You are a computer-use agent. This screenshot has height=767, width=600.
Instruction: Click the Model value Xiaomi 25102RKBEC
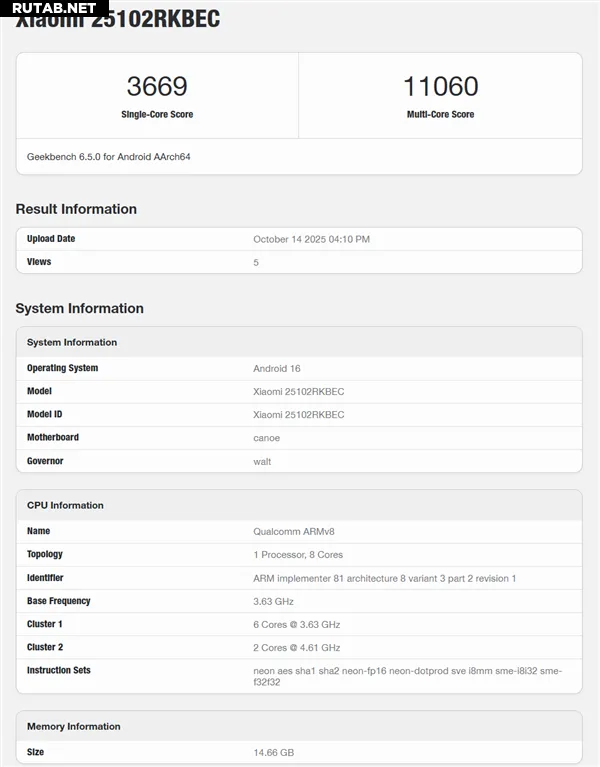pos(298,391)
